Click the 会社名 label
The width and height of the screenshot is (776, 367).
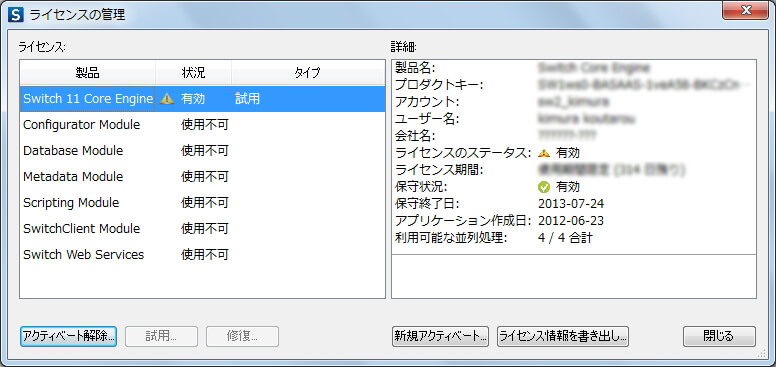pyautogui.click(x=415, y=136)
